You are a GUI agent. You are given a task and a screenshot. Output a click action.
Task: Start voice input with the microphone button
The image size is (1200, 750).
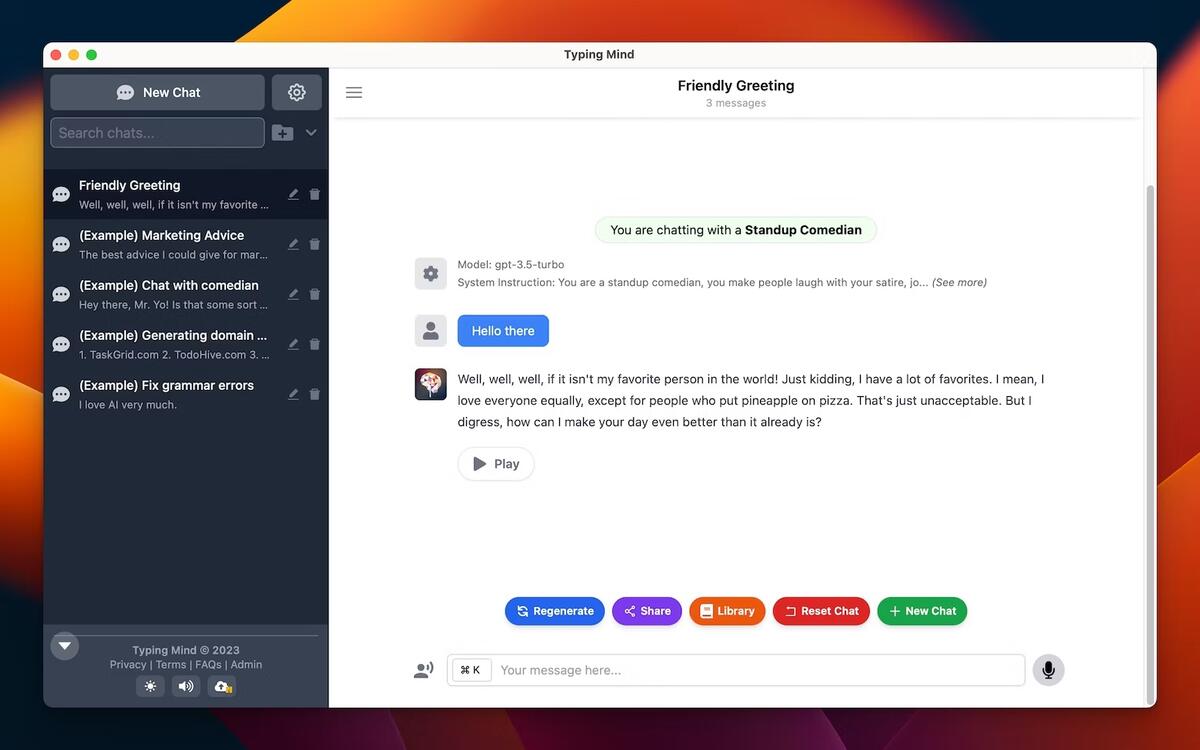[1048, 670]
